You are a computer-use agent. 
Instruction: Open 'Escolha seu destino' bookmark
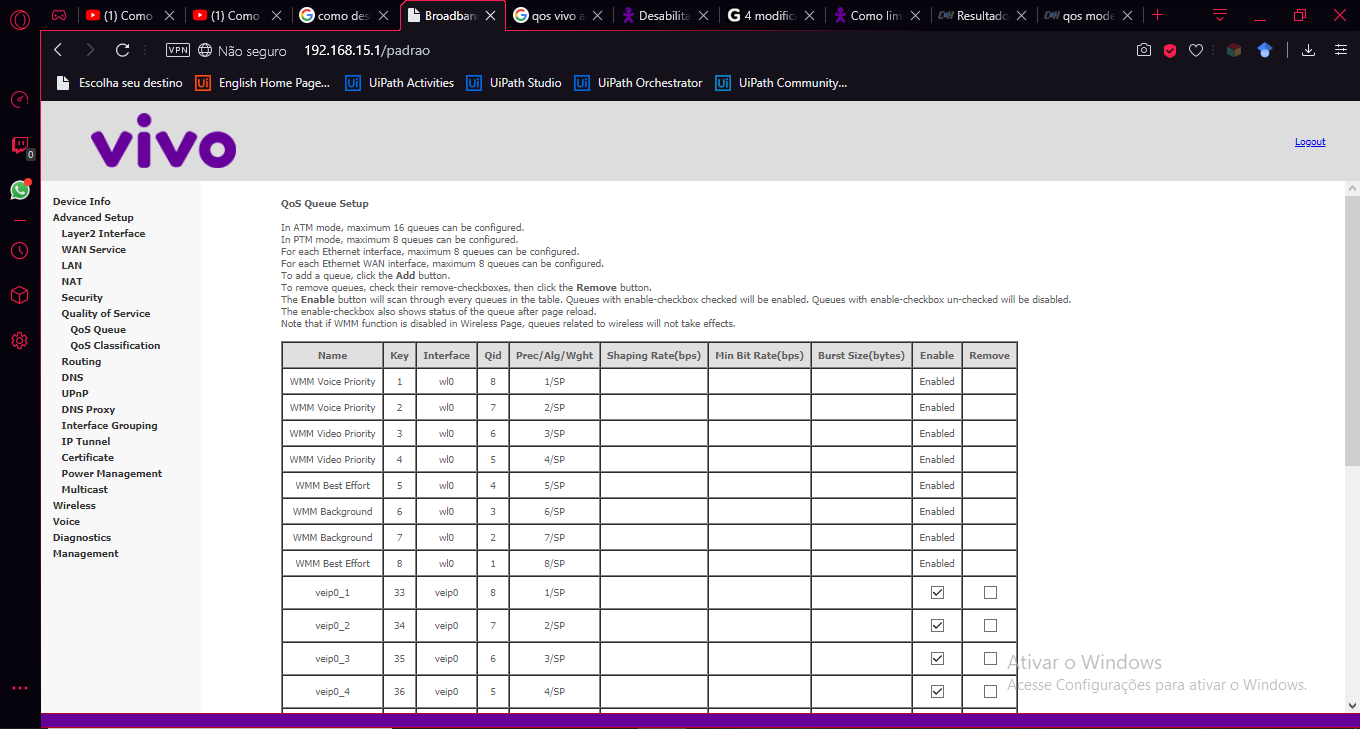119,83
